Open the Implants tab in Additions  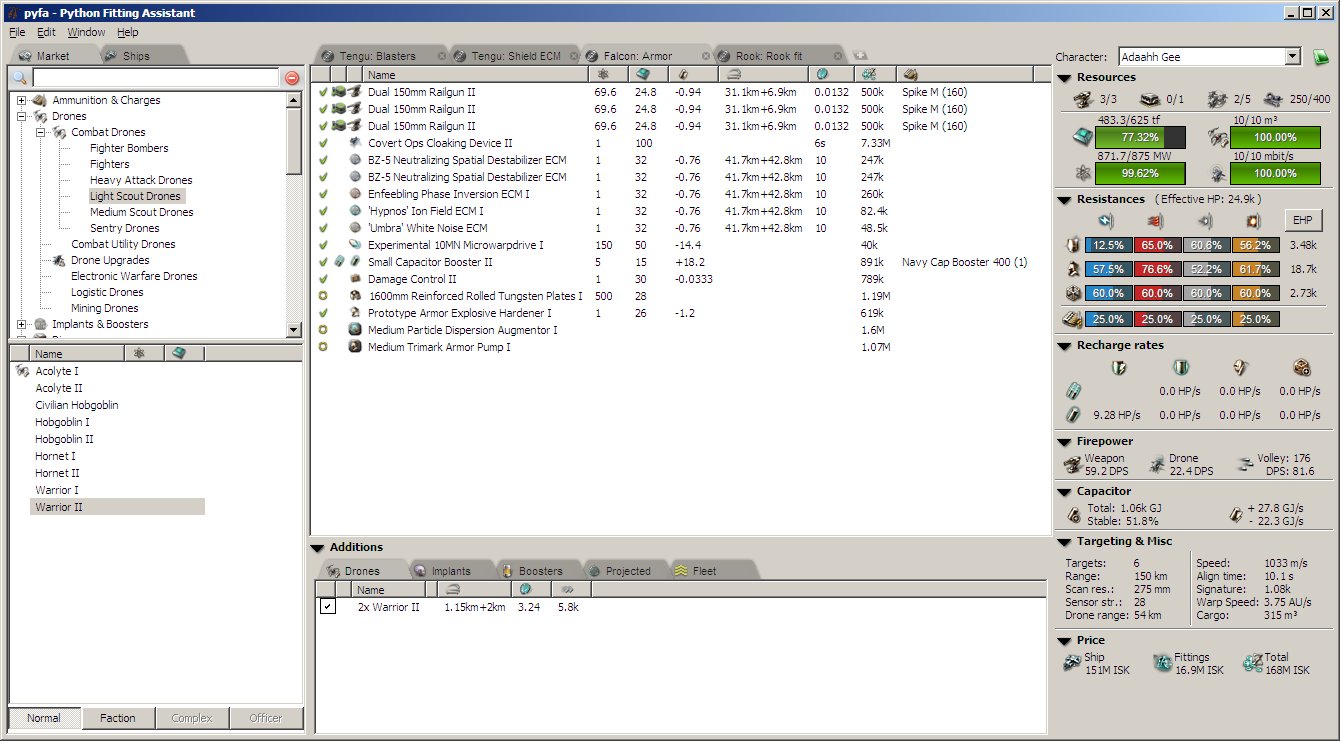coord(450,571)
